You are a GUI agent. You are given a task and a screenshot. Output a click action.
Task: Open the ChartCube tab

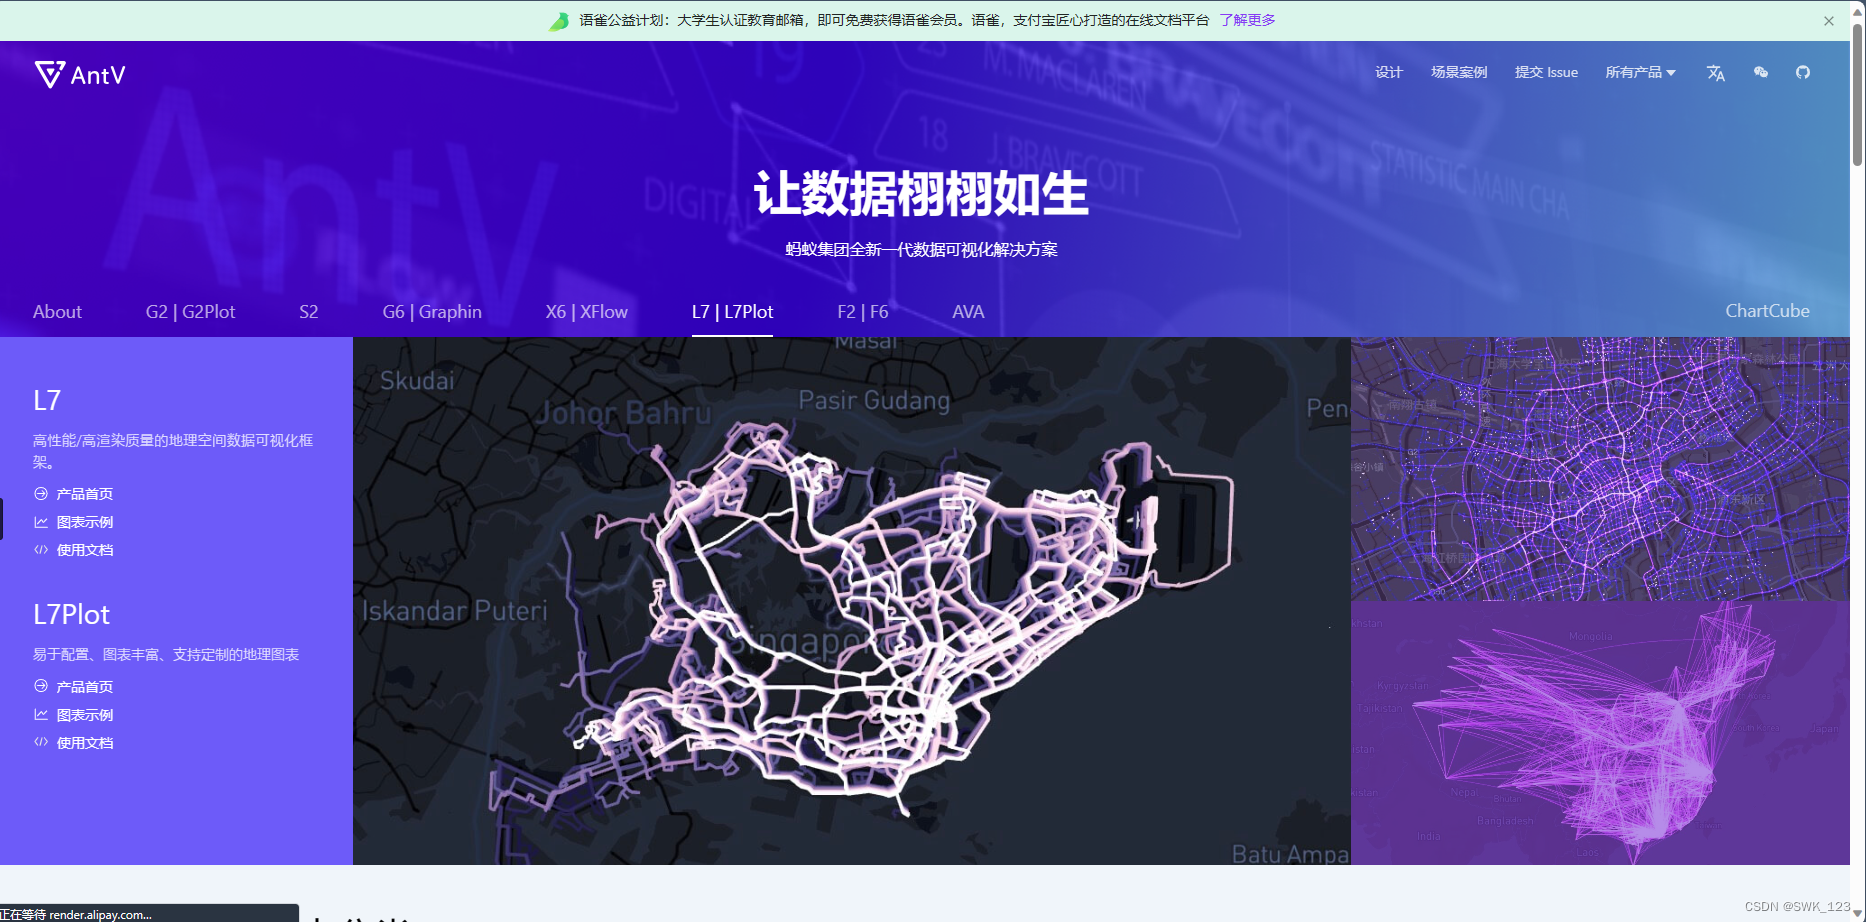1767,311
